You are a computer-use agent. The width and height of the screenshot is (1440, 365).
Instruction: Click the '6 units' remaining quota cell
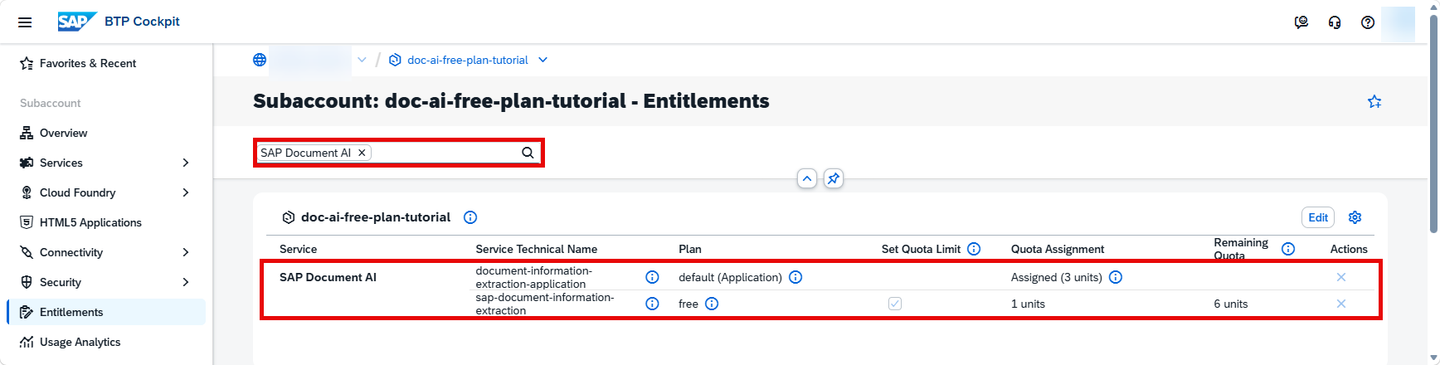tap(1231, 304)
